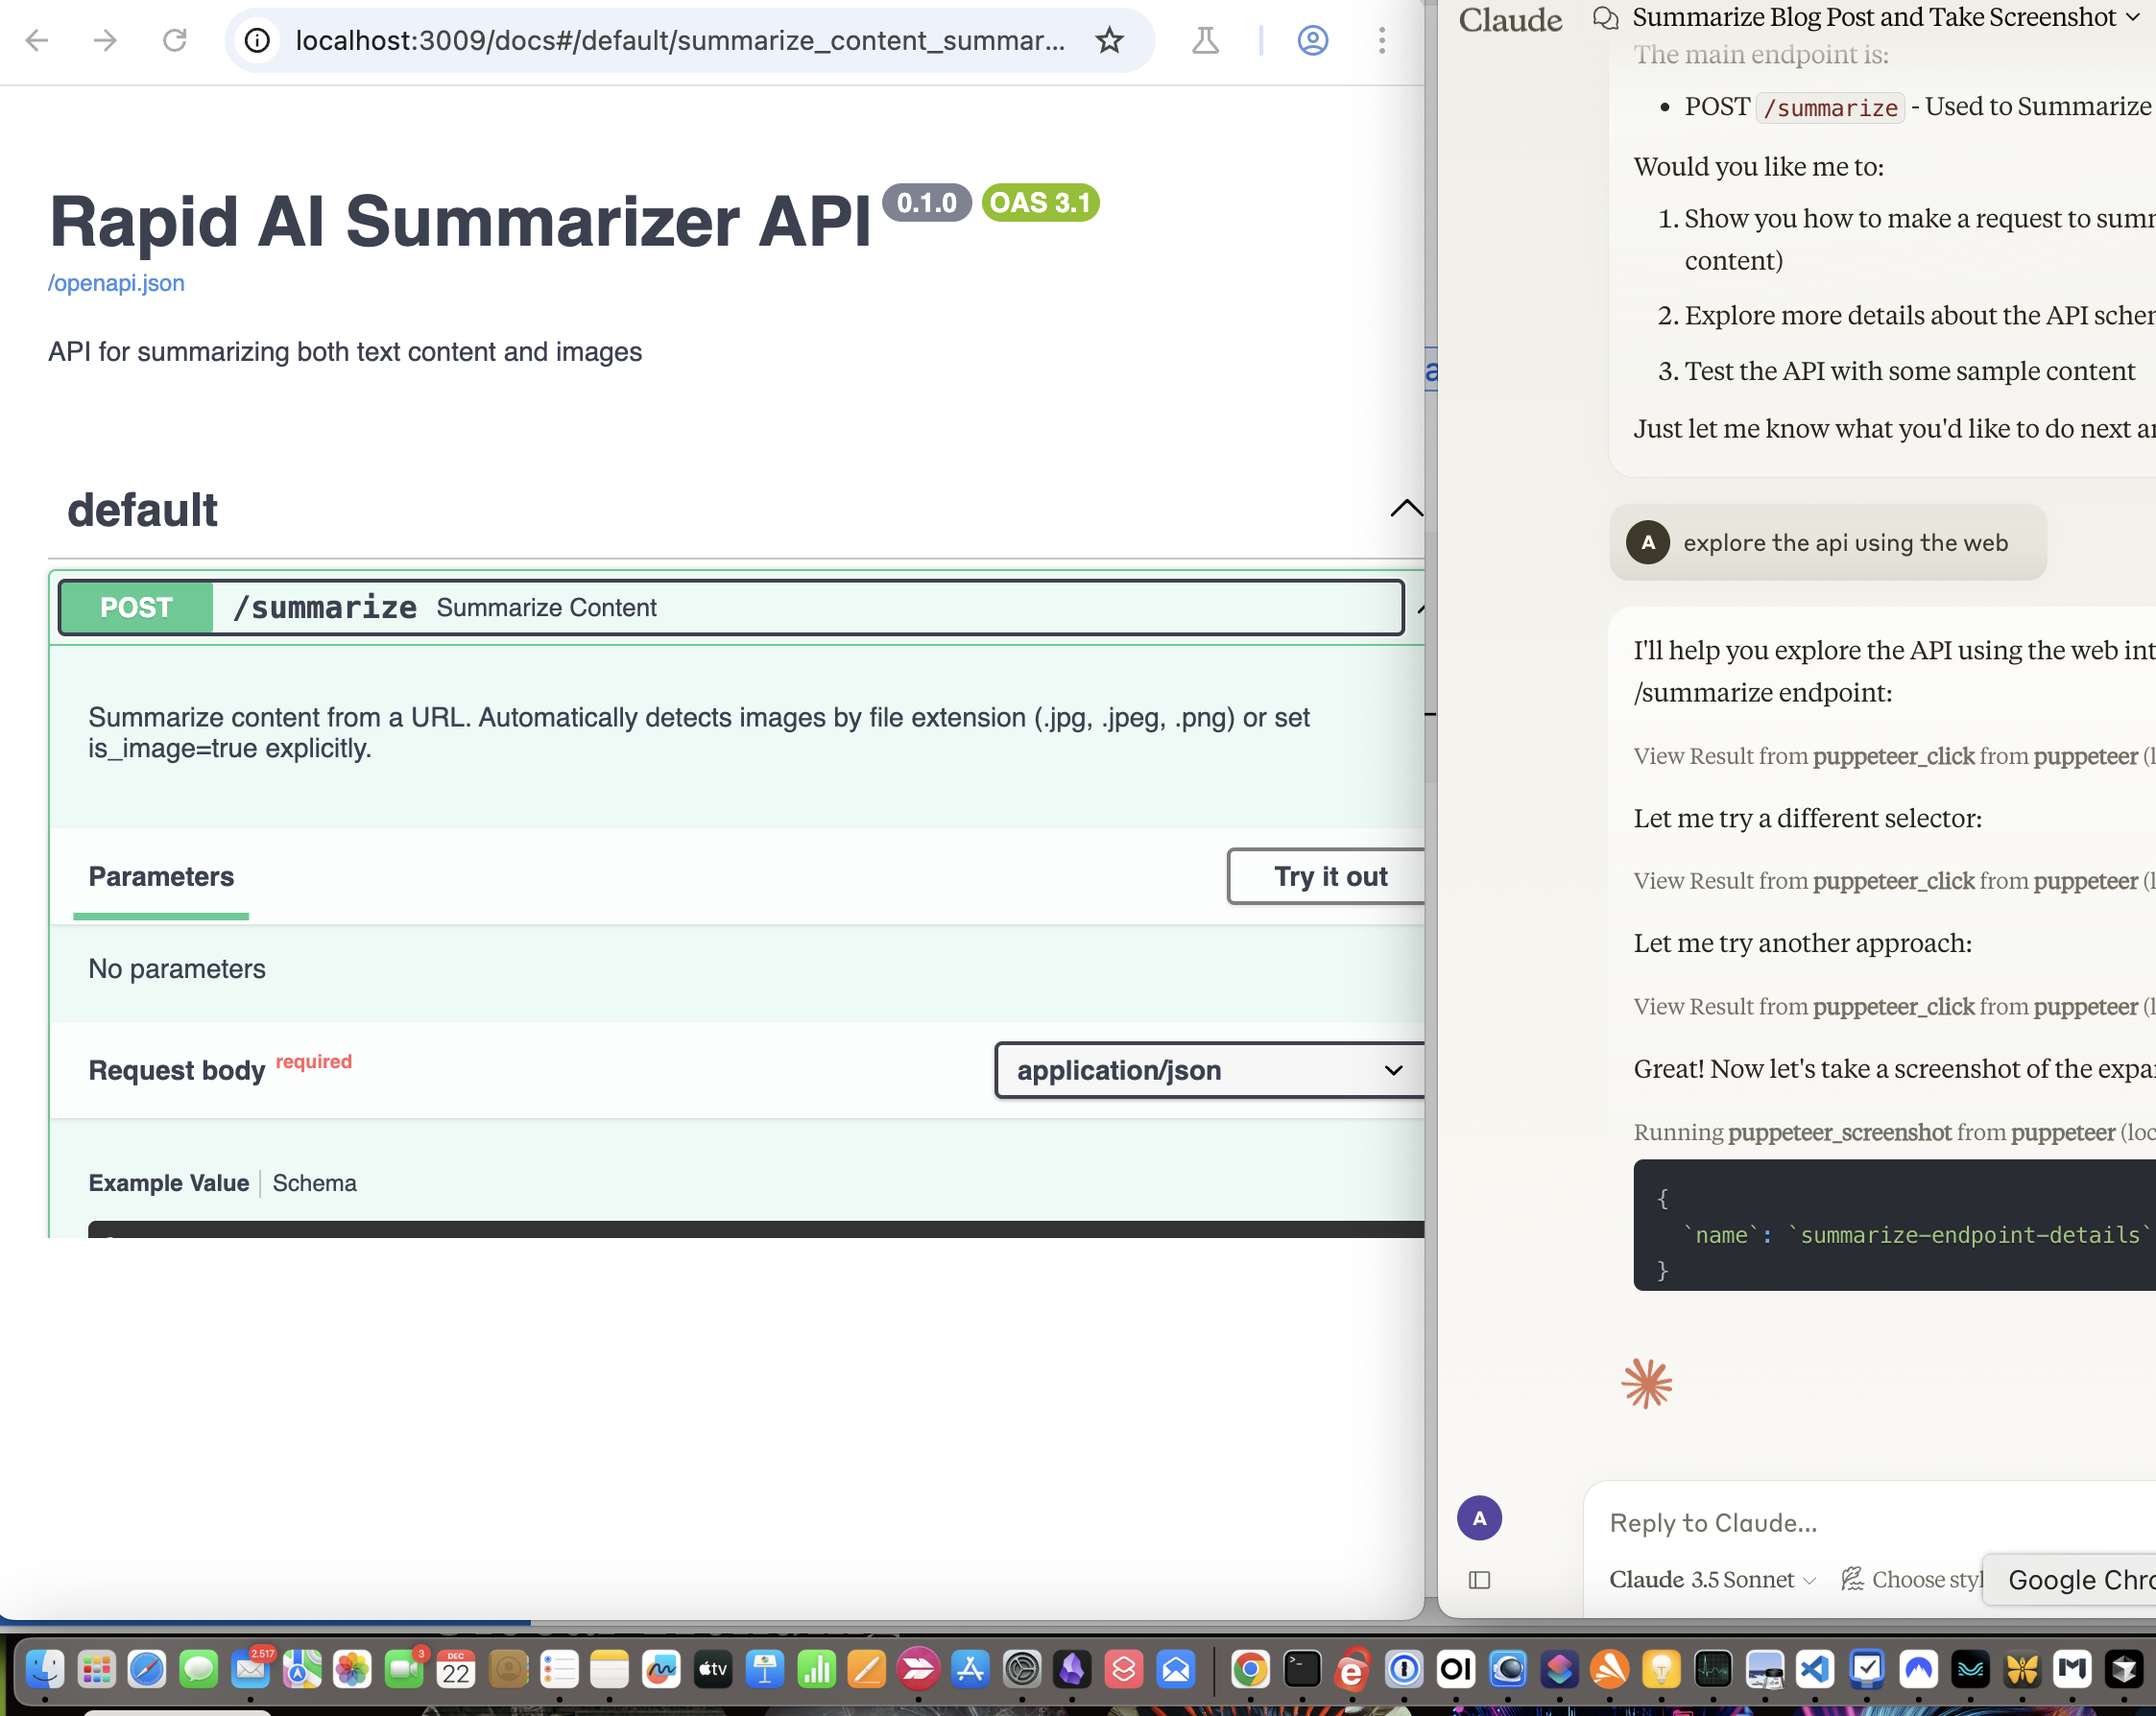The image size is (2156, 1716).
Task: Bookmark page with the star icon
Action: click(1109, 40)
